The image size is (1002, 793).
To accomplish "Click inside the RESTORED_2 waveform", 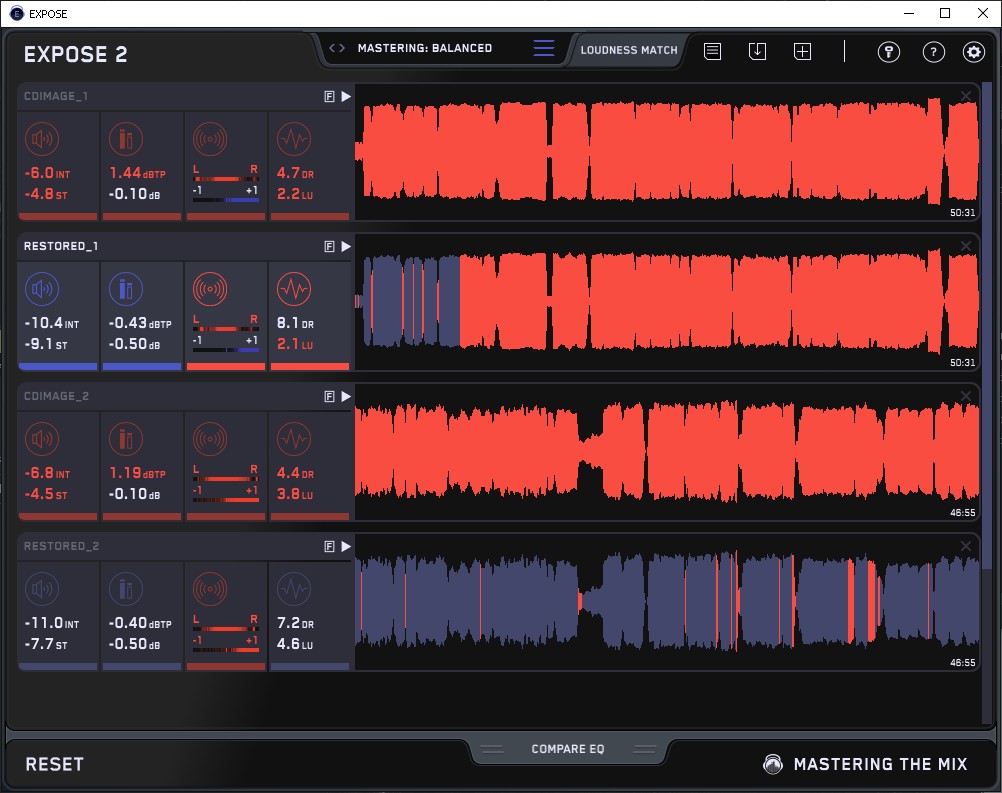I will point(667,602).
